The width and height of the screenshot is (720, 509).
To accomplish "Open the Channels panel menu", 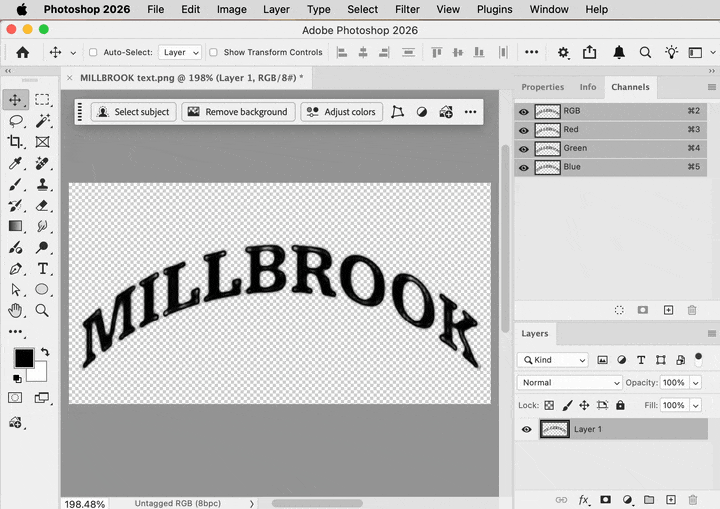I will [x=711, y=87].
